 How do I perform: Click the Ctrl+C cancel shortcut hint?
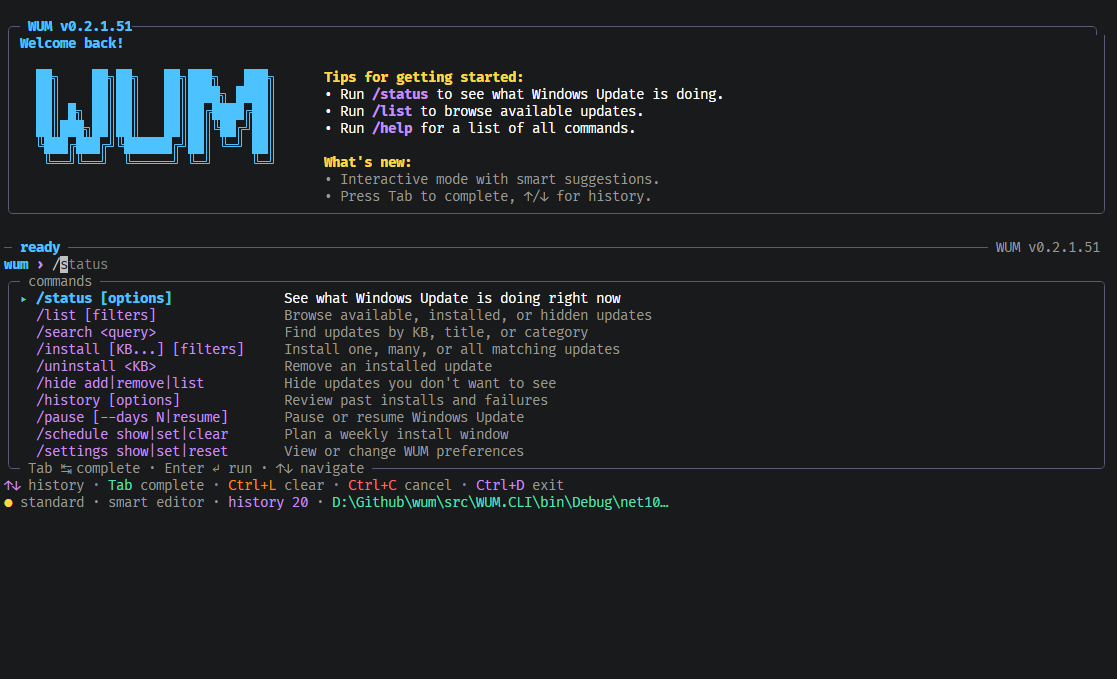(x=400, y=485)
